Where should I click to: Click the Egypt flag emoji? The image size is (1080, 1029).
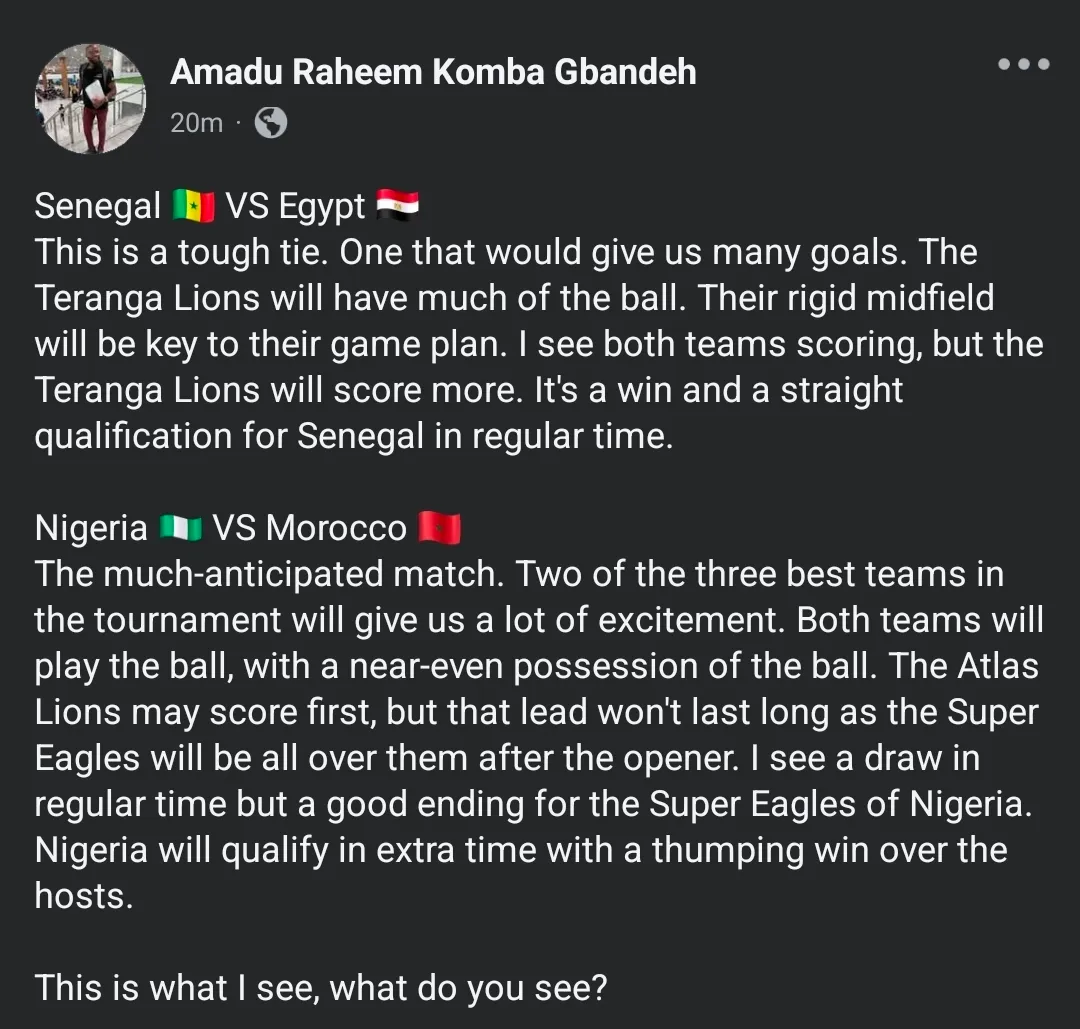[397, 206]
